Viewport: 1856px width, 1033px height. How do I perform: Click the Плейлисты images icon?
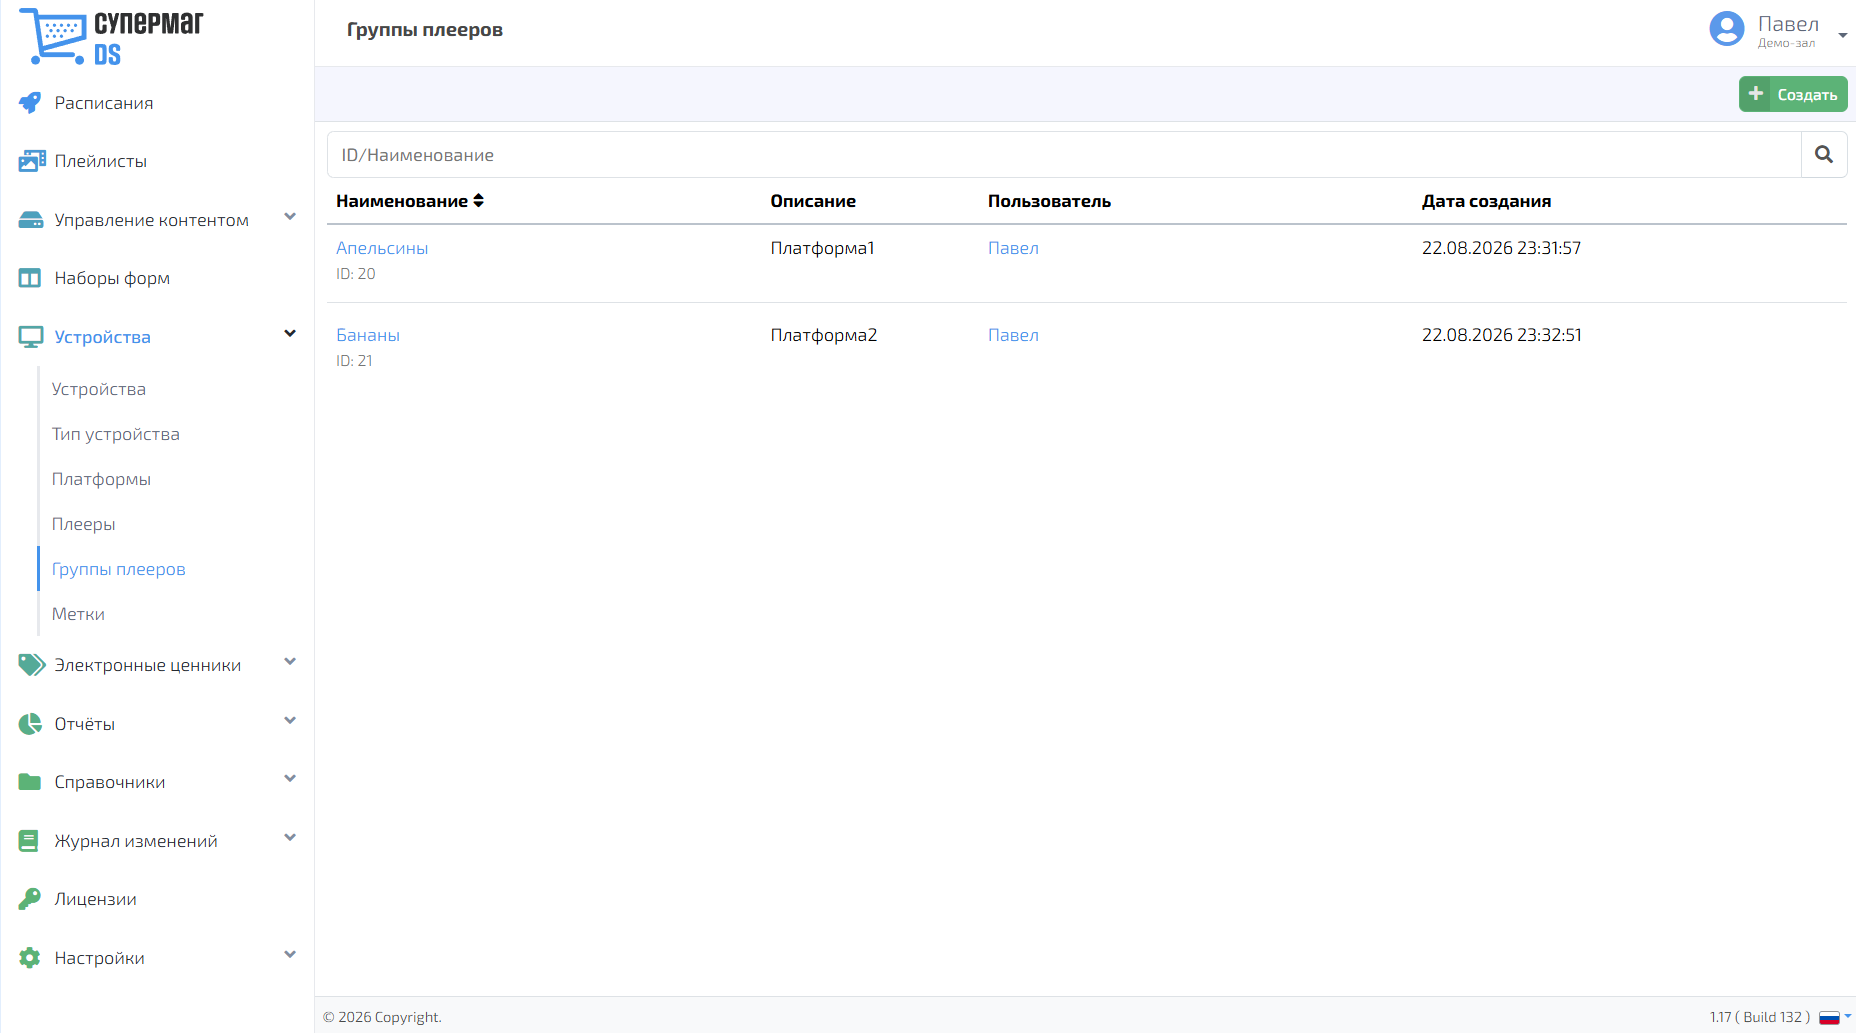[x=31, y=161]
